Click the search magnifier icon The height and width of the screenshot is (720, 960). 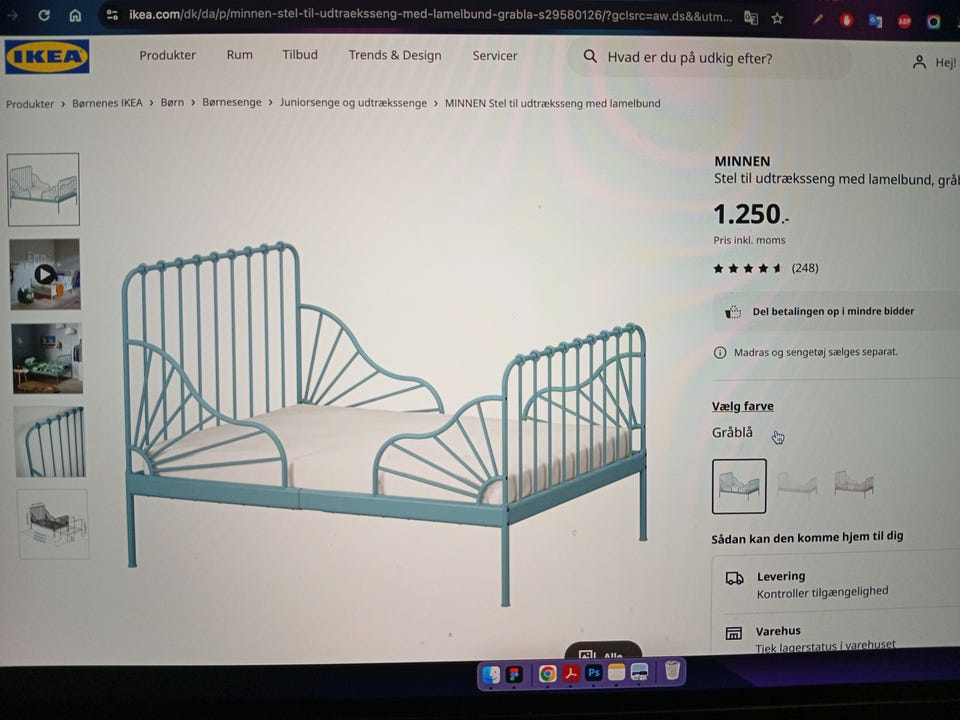pos(590,56)
